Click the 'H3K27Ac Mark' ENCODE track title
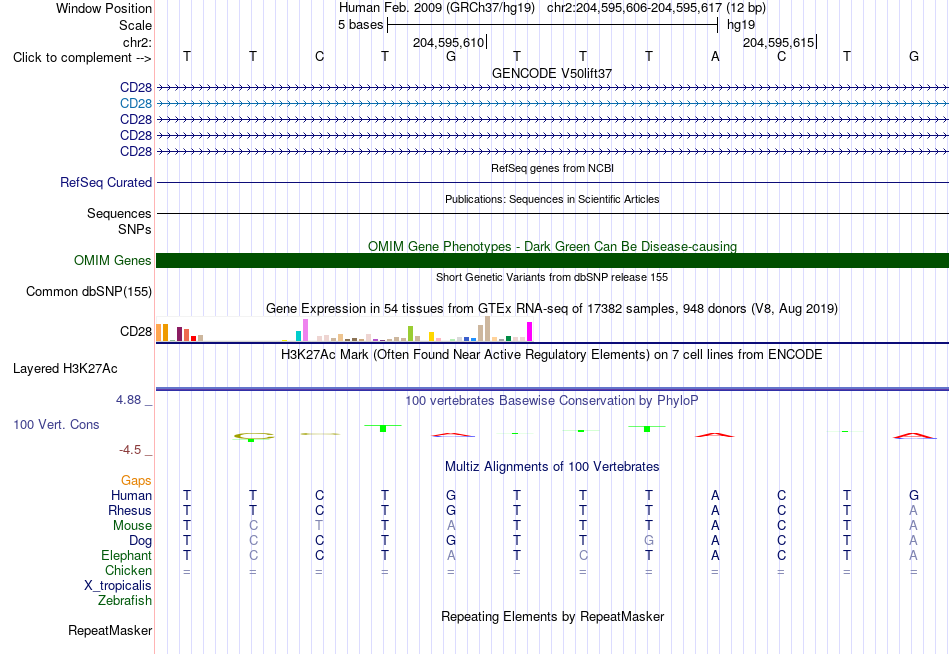 pos(552,355)
